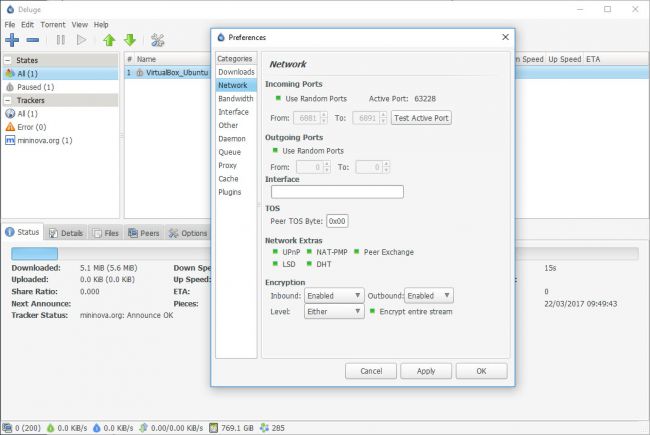Click the Test Active Port button
The height and width of the screenshot is (435, 650).
tap(421, 118)
